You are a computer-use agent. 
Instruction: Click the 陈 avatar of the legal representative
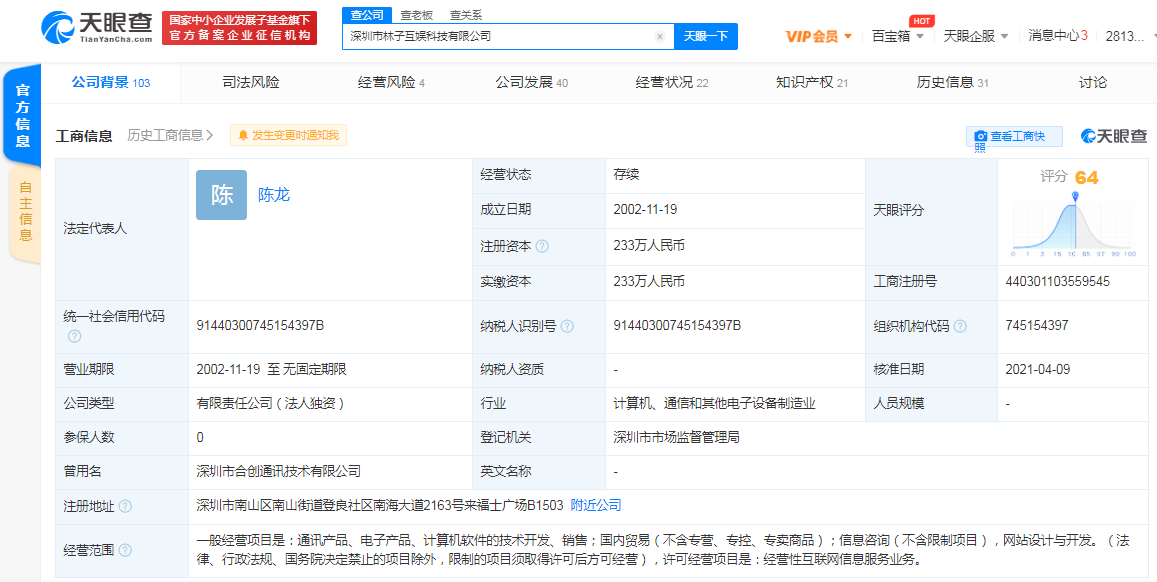tap(221, 195)
